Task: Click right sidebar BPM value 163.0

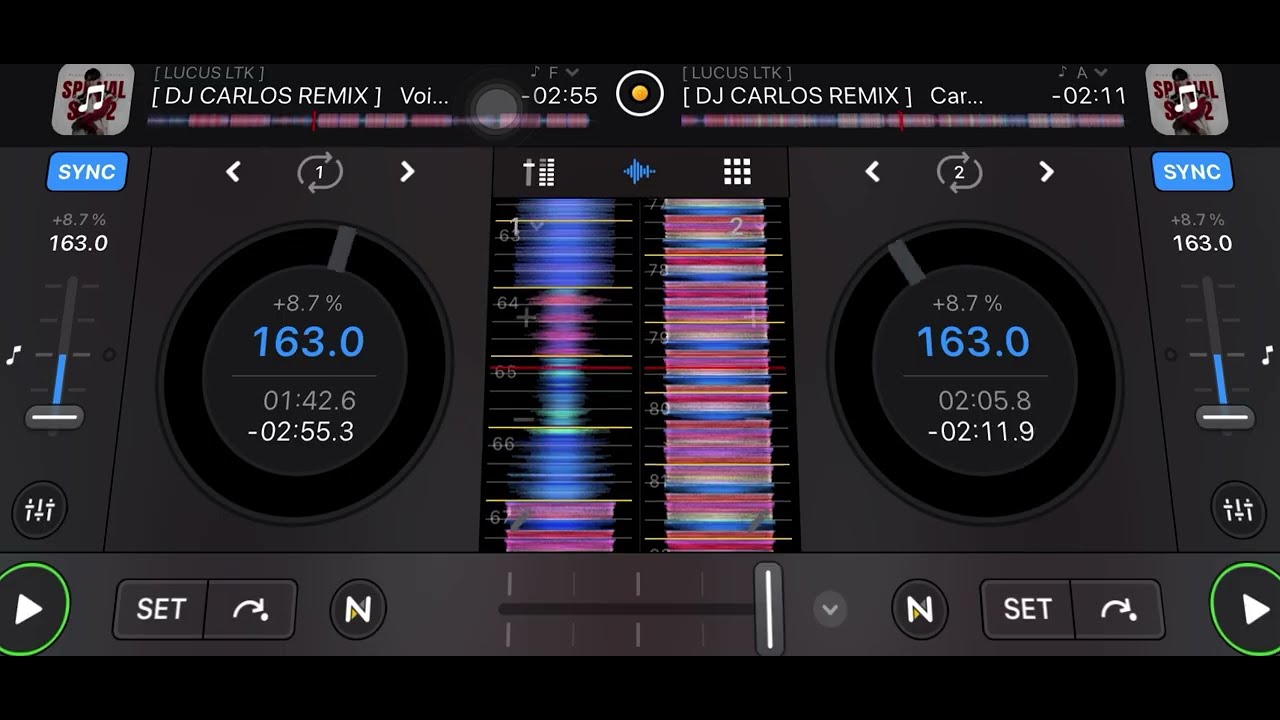Action: pos(1202,243)
